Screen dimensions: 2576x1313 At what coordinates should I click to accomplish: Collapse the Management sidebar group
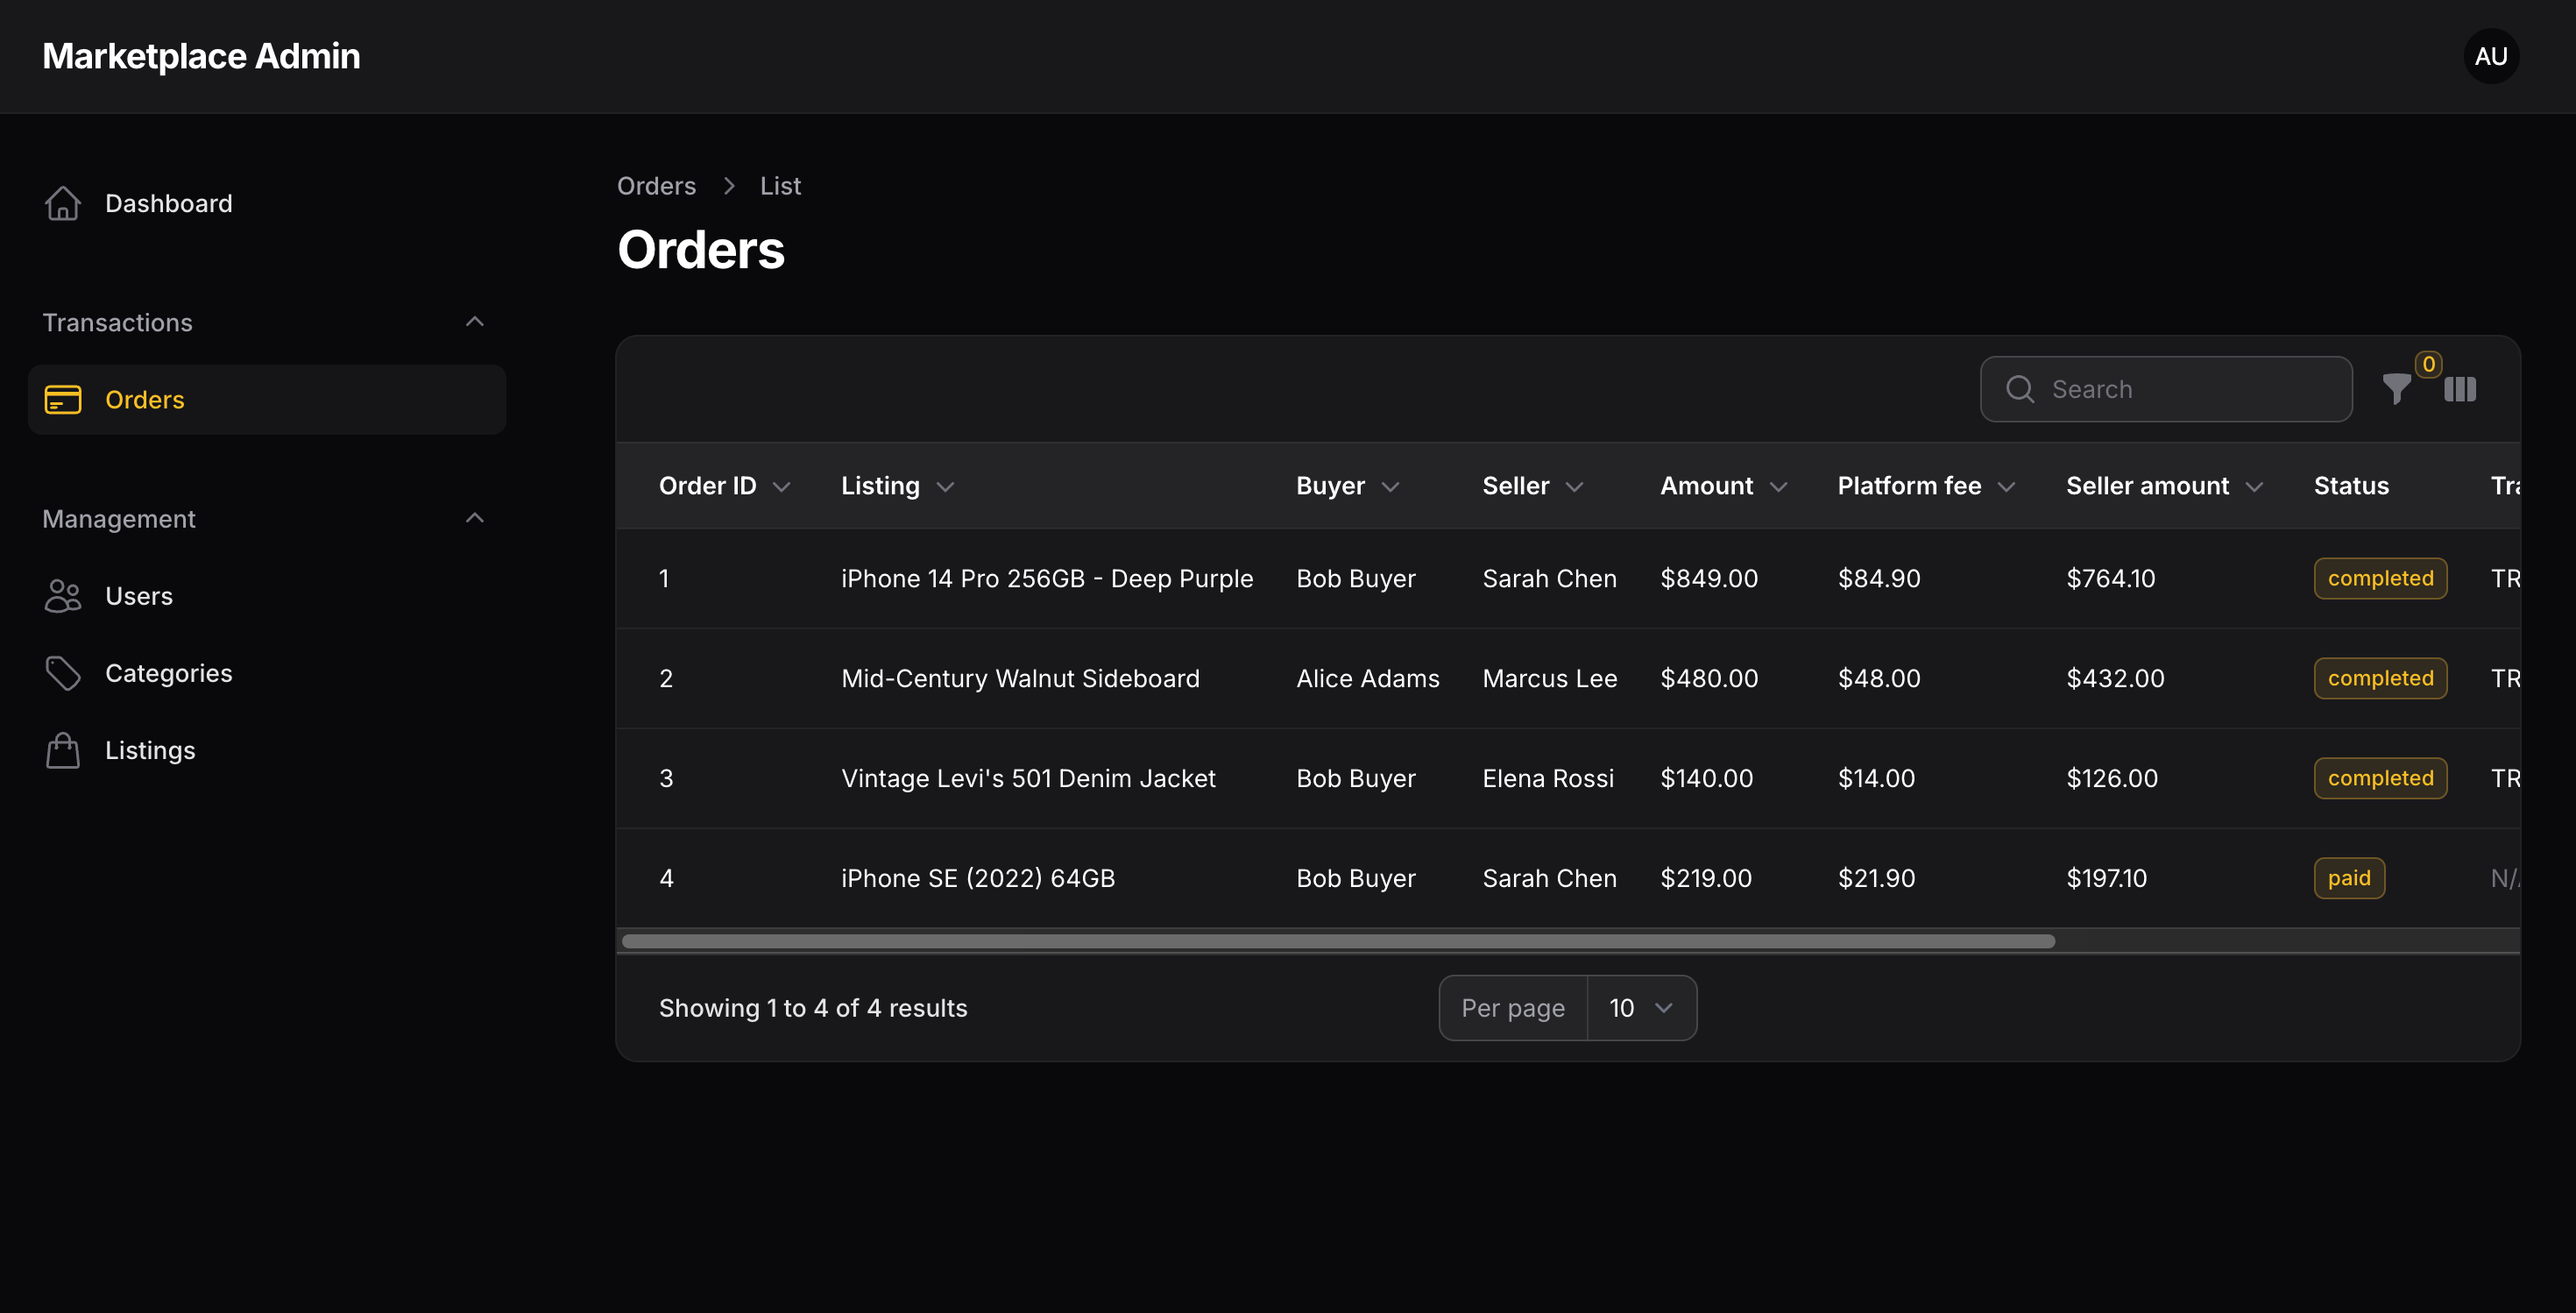point(474,518)
